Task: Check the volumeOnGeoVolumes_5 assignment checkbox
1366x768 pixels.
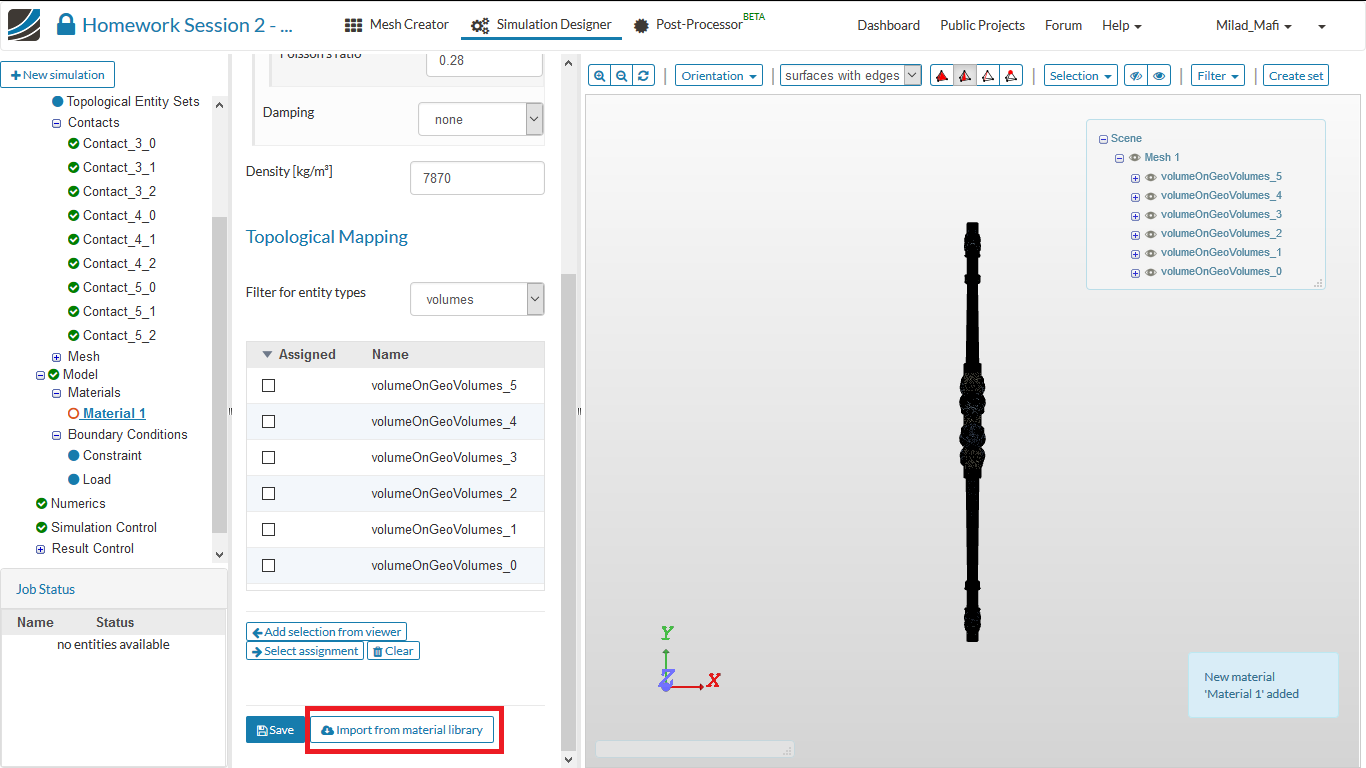Action: [268, 385]
